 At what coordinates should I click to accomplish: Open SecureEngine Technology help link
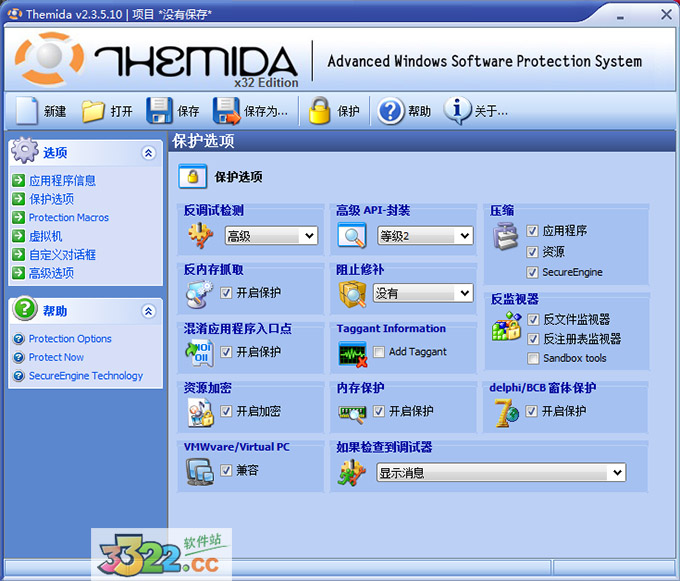pos(85,376)
